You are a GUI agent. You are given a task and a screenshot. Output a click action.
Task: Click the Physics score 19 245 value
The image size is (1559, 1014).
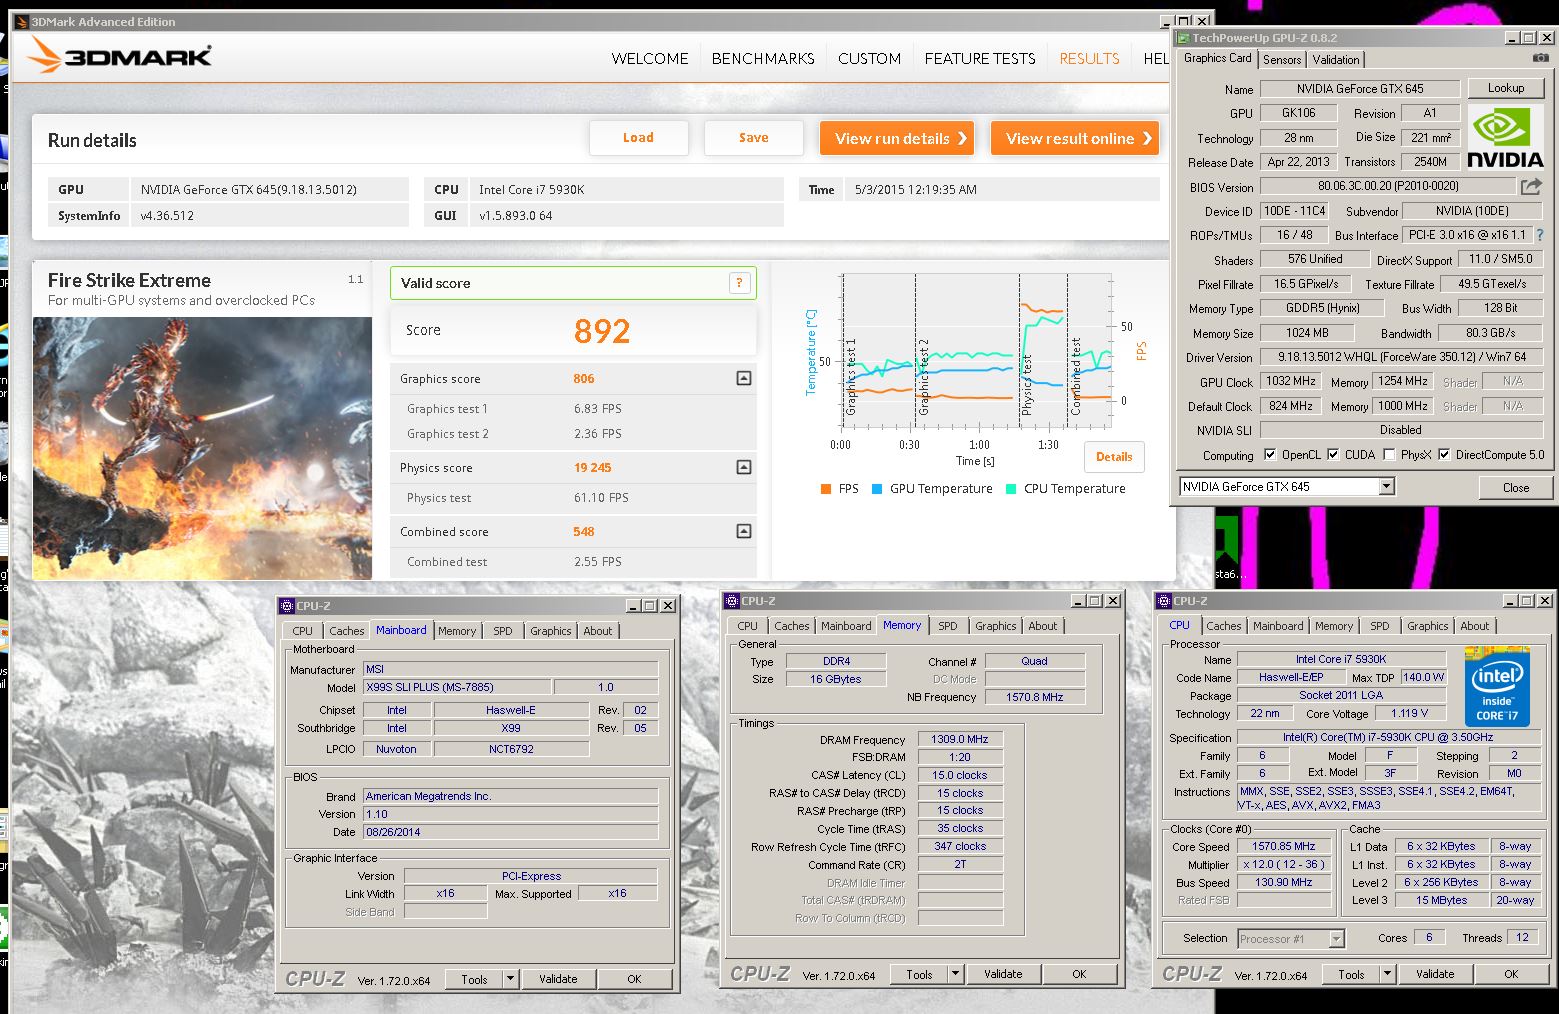coord(592,467)
